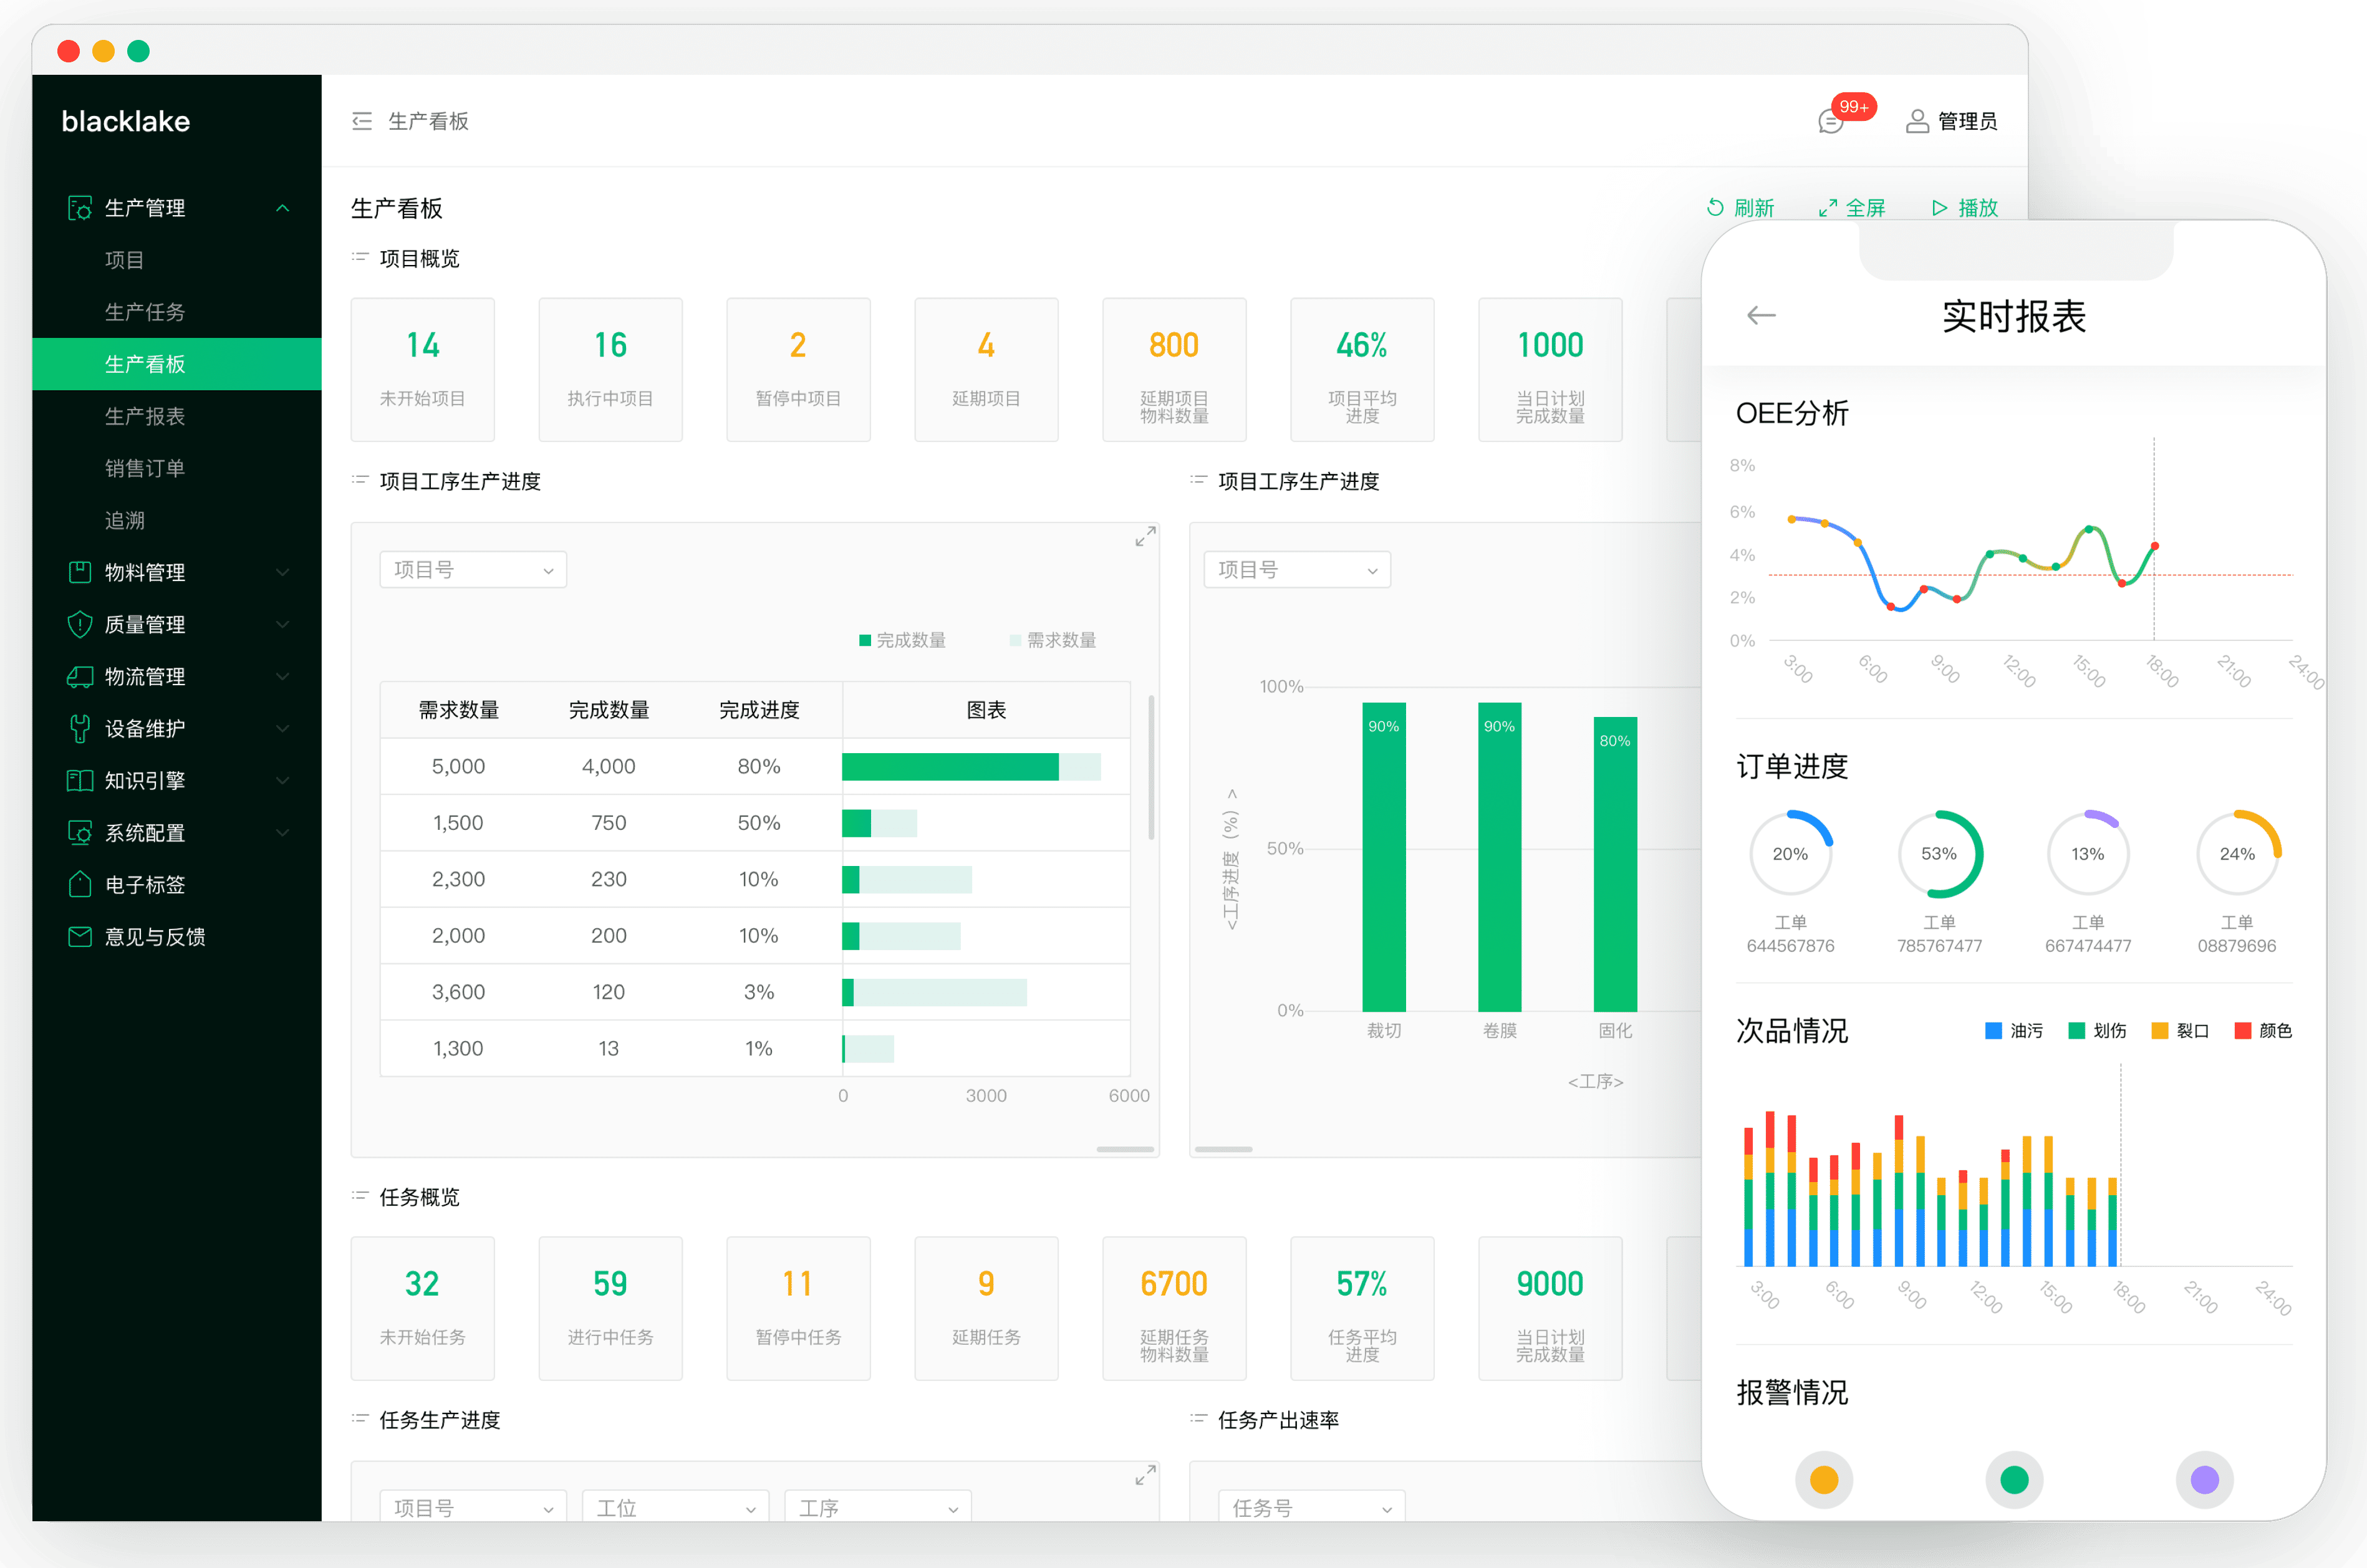The image size is (2367, 1568).
Task: Click the 意见与反馈 envelope icon
Action: (79, 936)
